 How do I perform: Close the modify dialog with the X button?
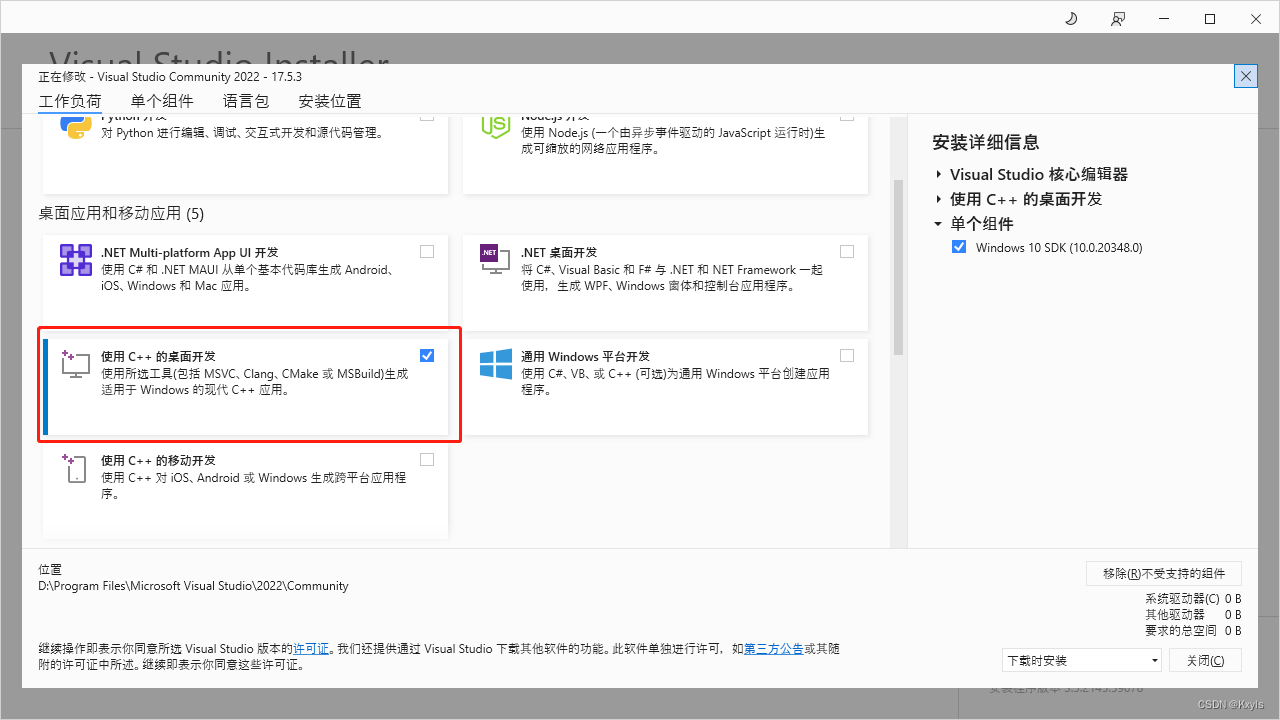click(1246, 76)
